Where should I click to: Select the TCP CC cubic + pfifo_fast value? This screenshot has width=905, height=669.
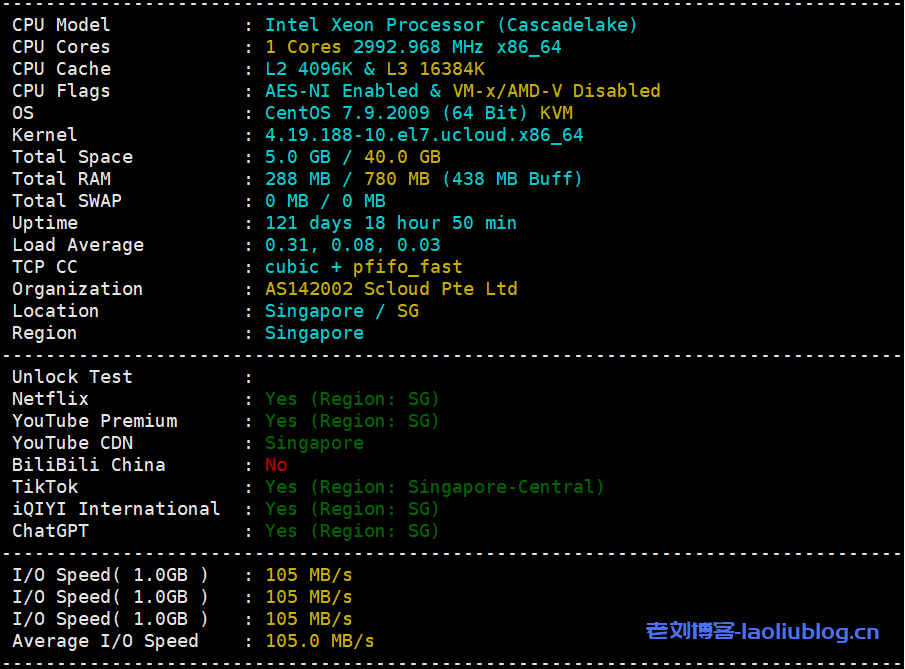(x=363, y=267)
